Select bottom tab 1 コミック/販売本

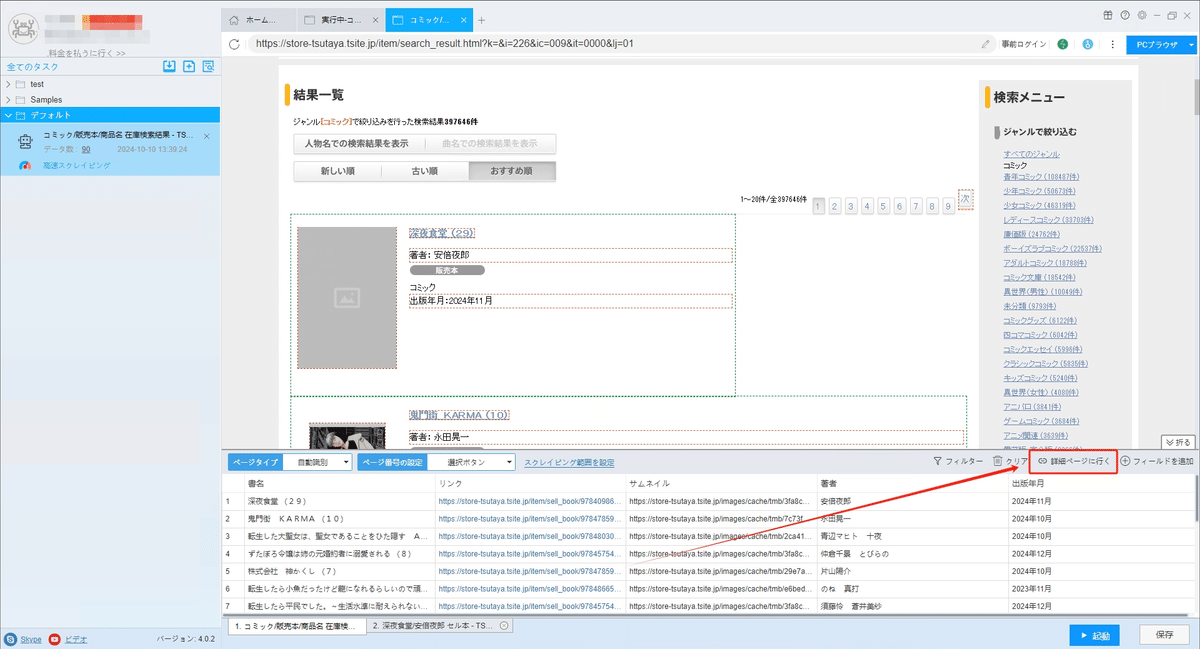click(x=295, y=625)
